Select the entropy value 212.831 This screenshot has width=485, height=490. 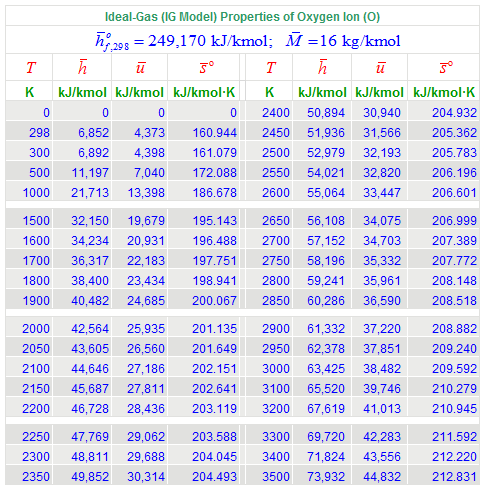(x=455, y=477)
